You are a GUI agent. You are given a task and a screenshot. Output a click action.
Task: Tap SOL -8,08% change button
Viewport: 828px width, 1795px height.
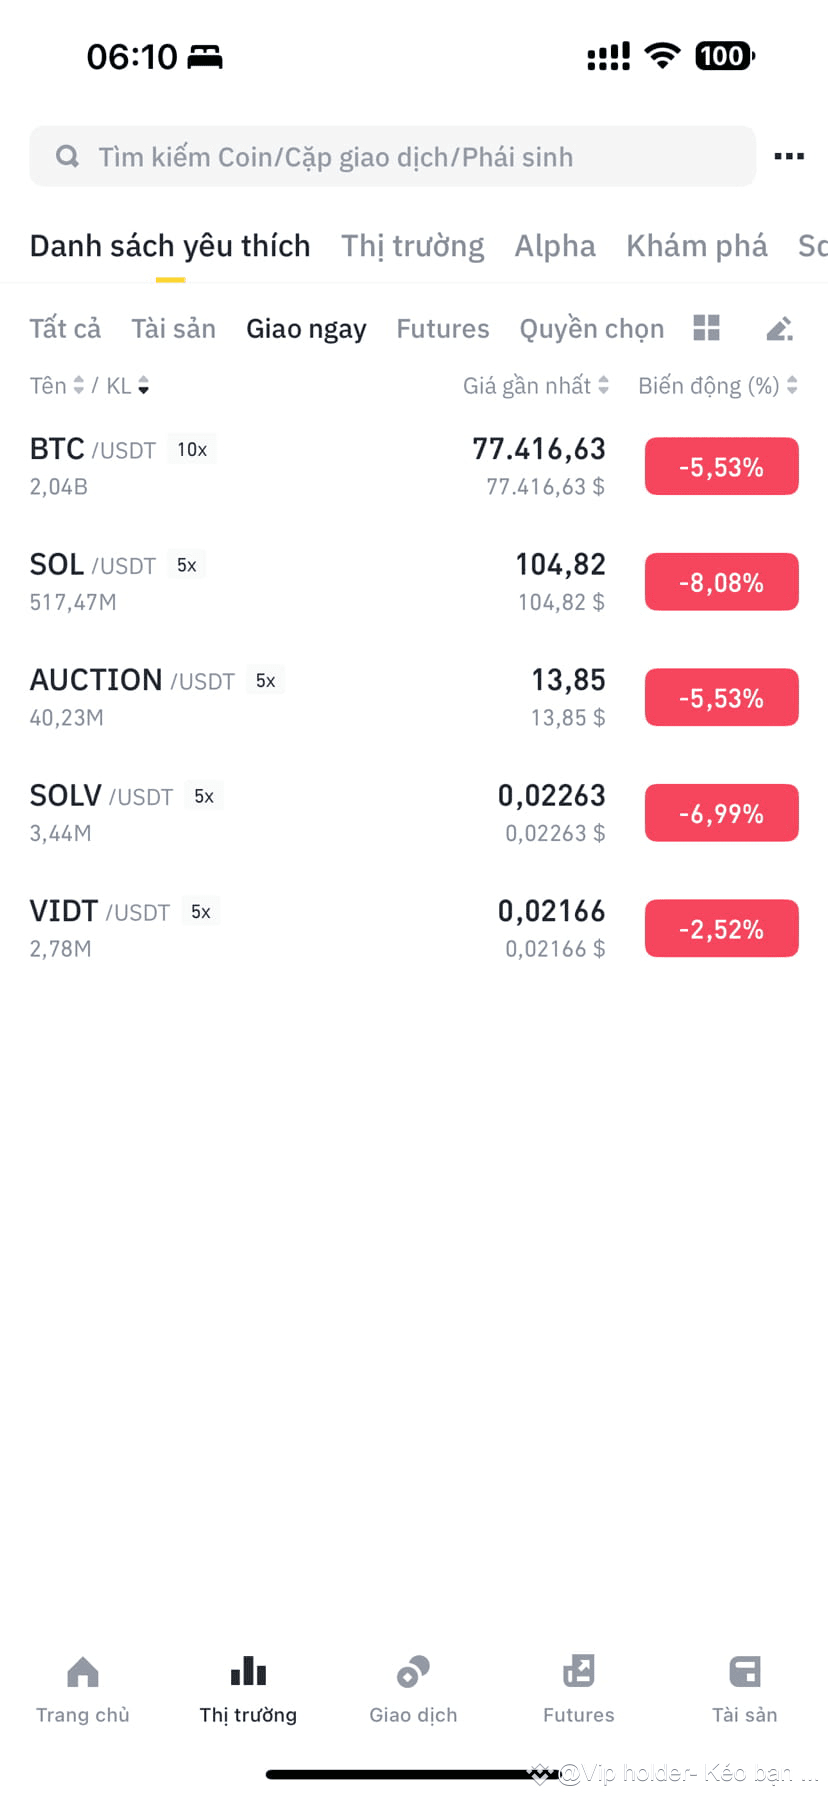coord(722,582)
